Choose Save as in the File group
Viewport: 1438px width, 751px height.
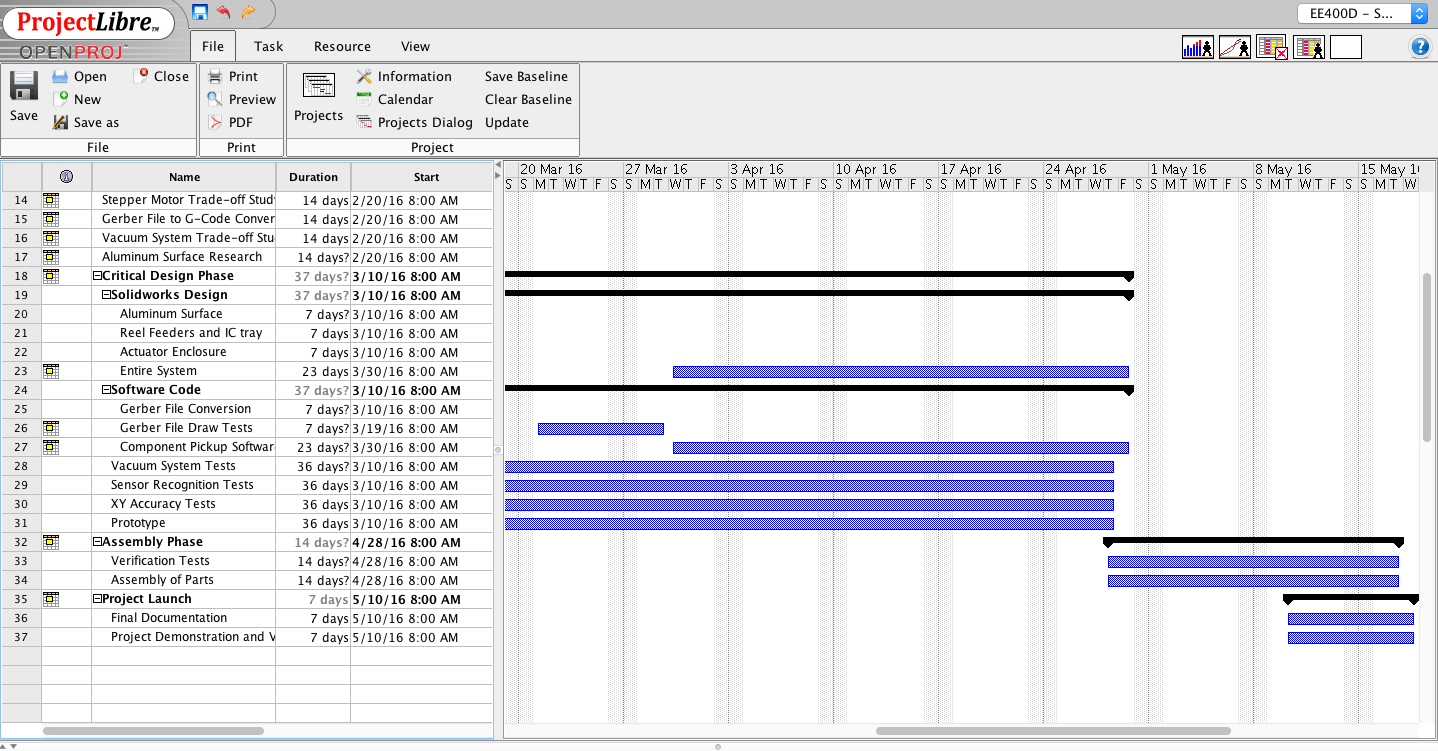coord(60,122)
